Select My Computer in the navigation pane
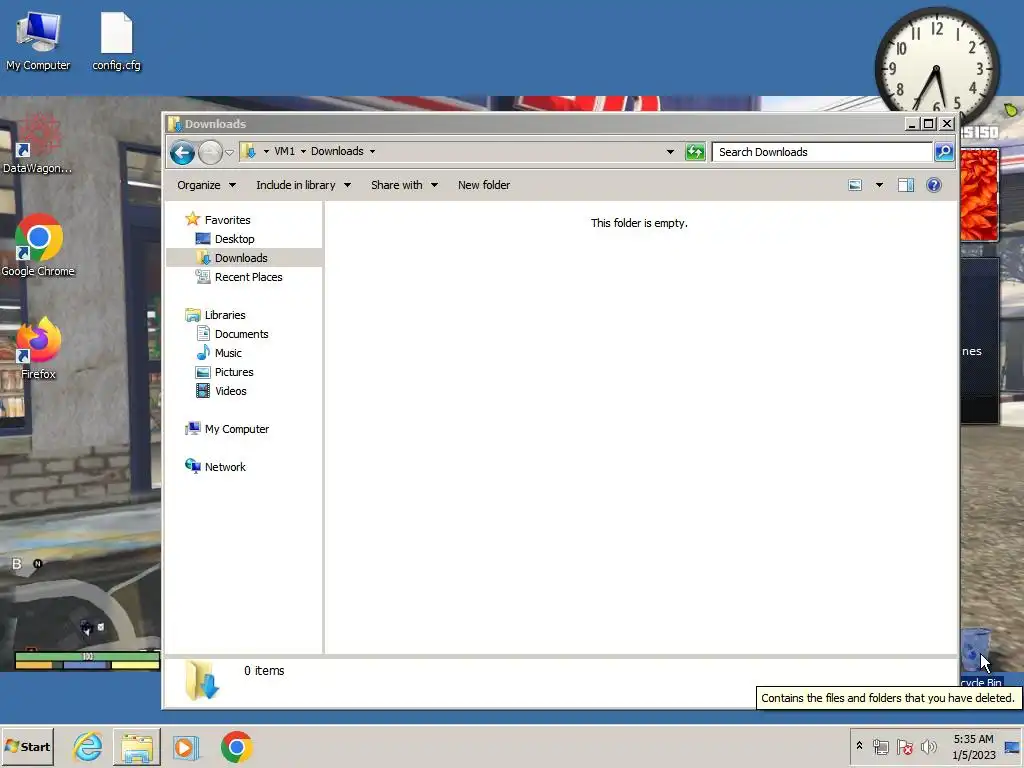Viewport: 1024px width, 768px height. pos(236,429)
